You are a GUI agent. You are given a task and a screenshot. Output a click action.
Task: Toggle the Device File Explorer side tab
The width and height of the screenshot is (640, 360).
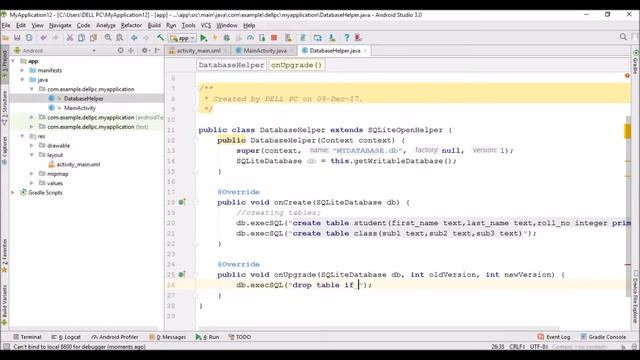click(636, 297)
